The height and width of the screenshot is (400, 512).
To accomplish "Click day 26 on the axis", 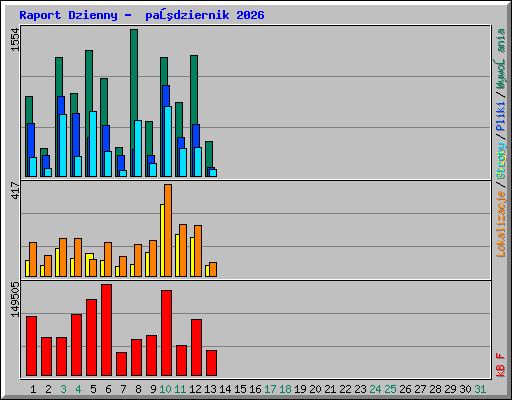I will (405, 389).
